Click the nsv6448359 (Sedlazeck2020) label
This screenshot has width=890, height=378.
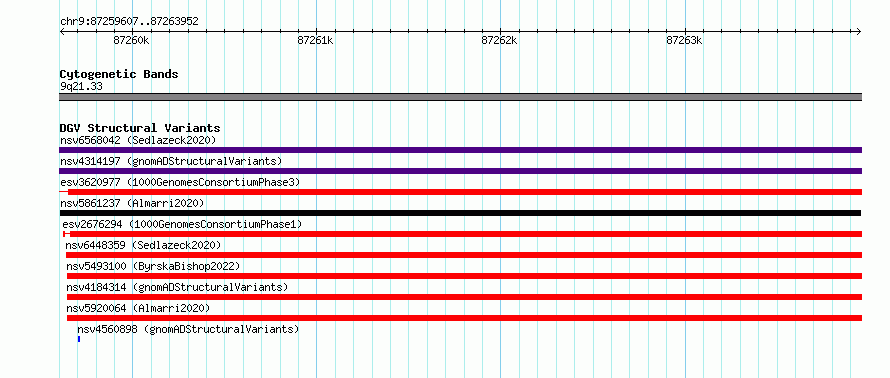click(143, 245)
